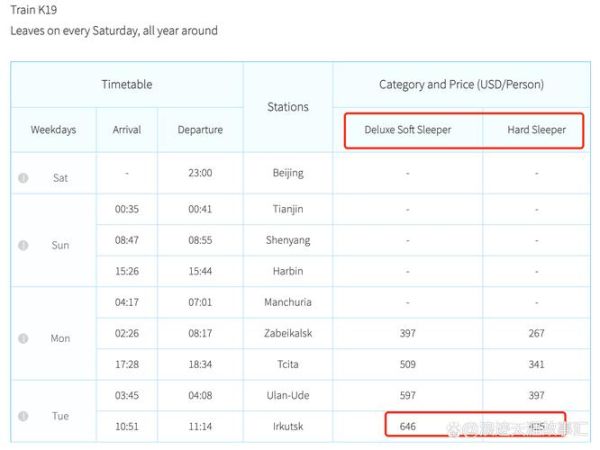600x450 pixels.
Task: Click the info icon beside Sat
Action: point(23,178)
